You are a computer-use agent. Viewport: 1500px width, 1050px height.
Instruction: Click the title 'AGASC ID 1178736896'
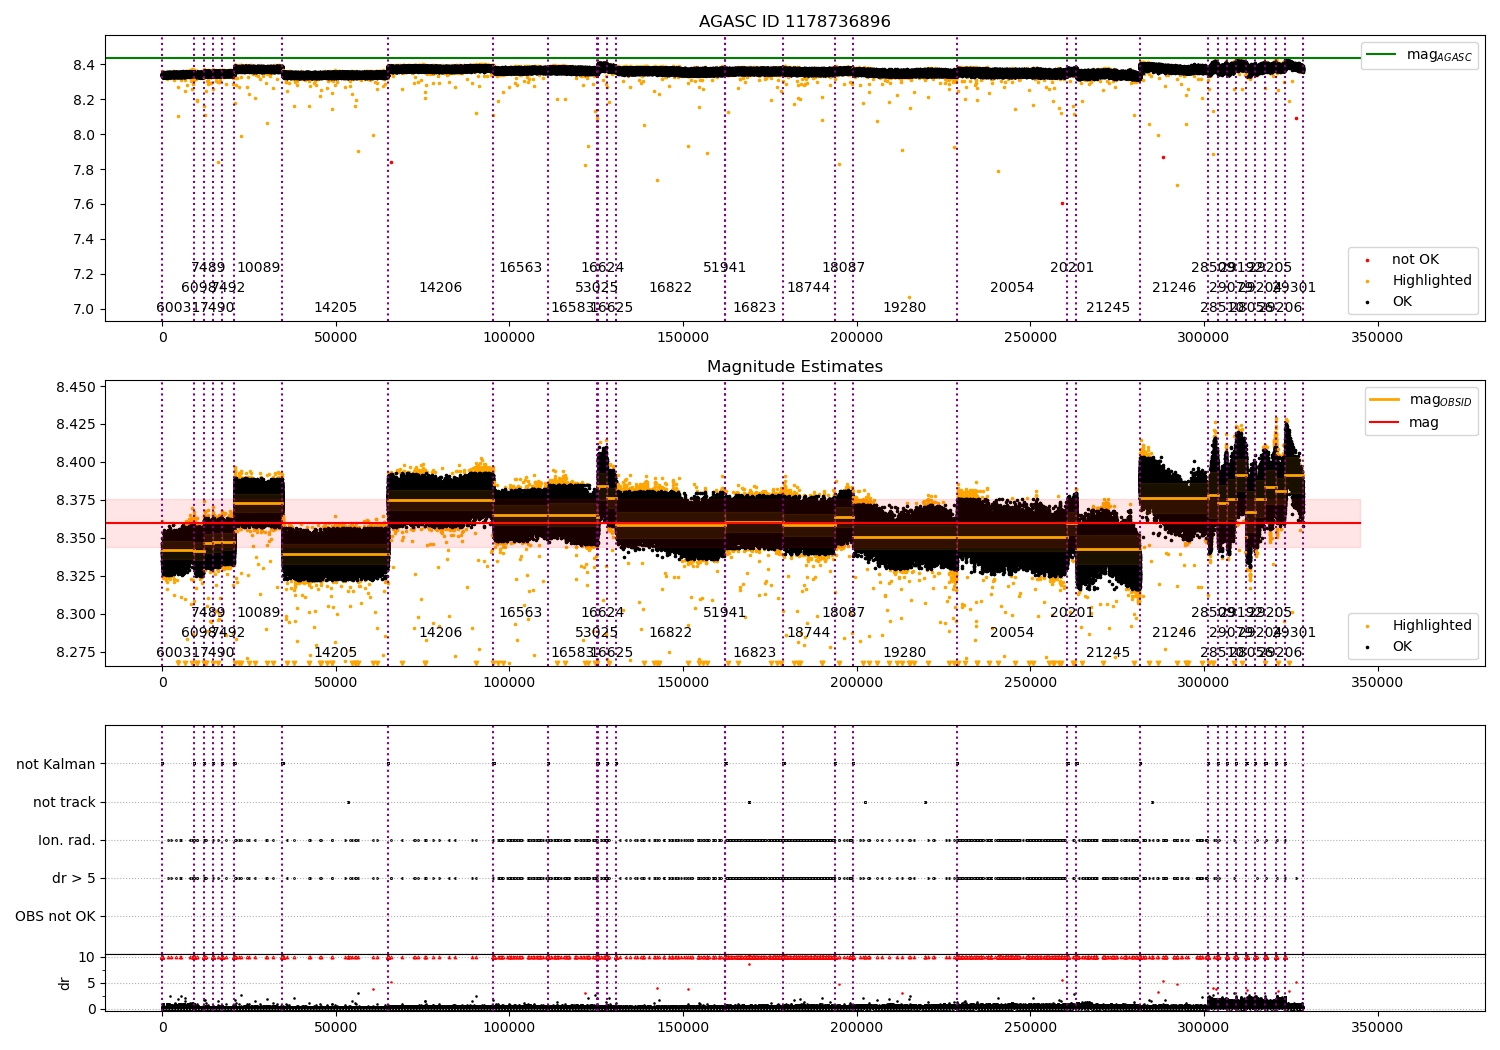pyautogui.click(x=795, y=22)
